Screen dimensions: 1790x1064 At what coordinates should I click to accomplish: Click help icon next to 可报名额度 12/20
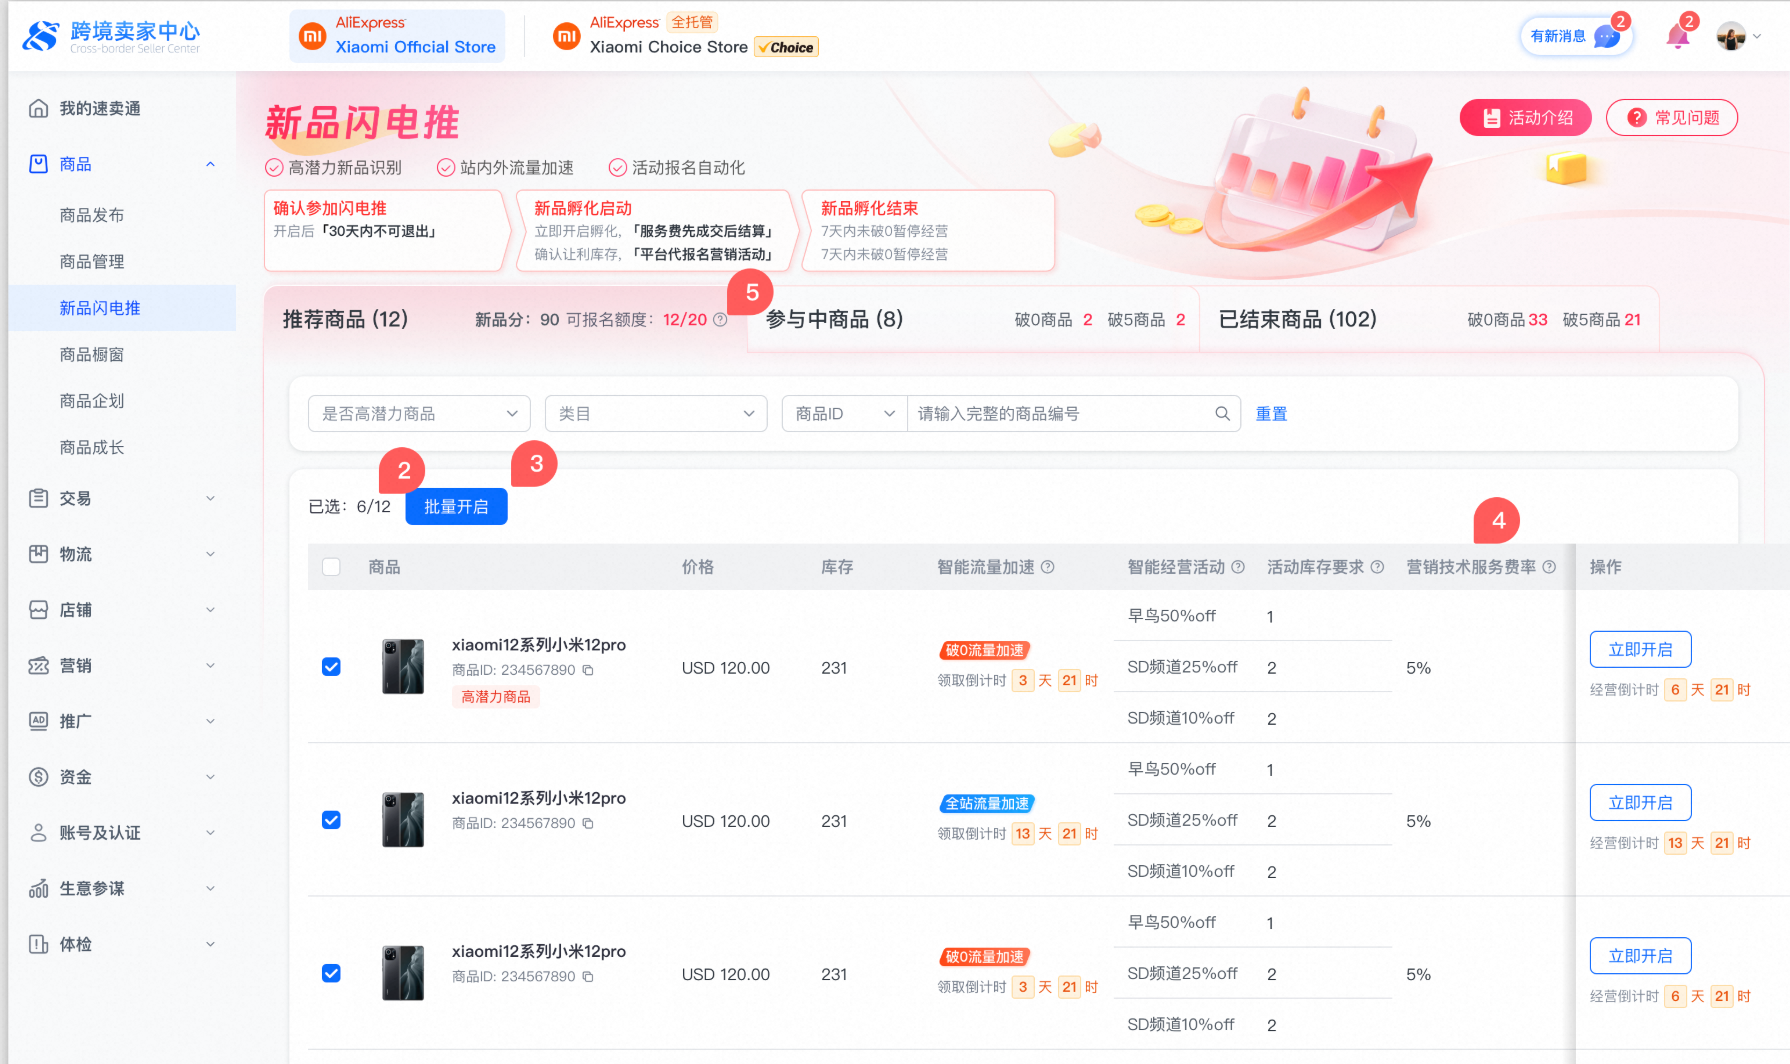720,320
